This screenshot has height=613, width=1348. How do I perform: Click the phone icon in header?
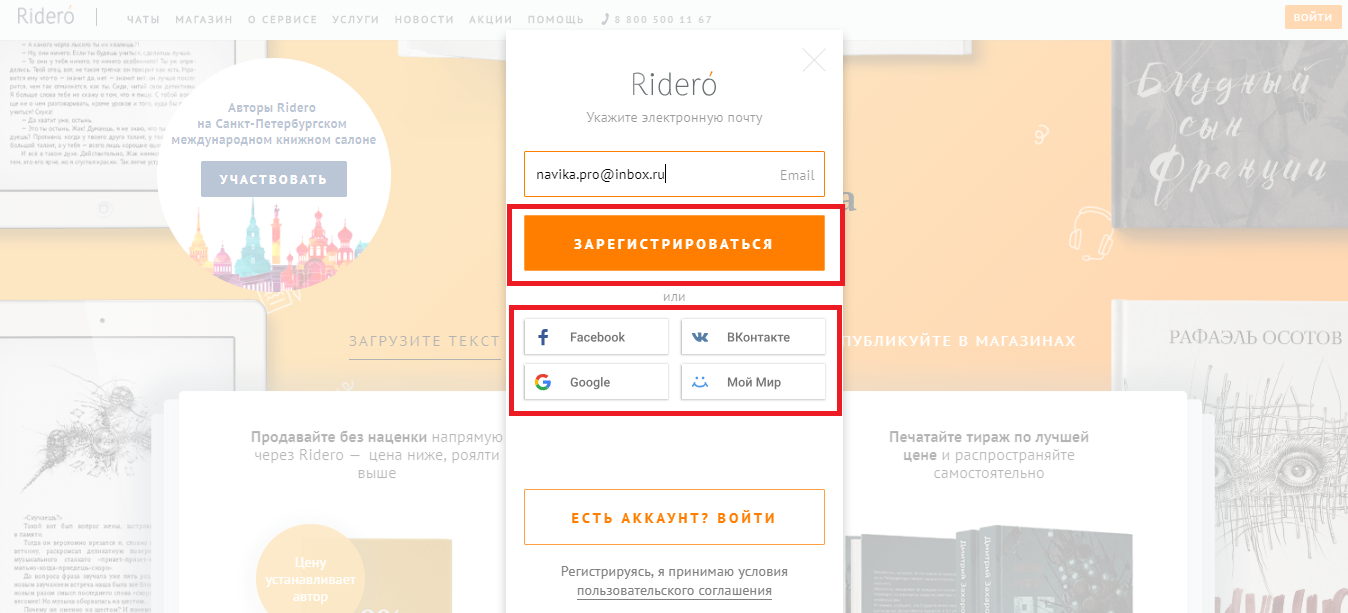(606, 20)
